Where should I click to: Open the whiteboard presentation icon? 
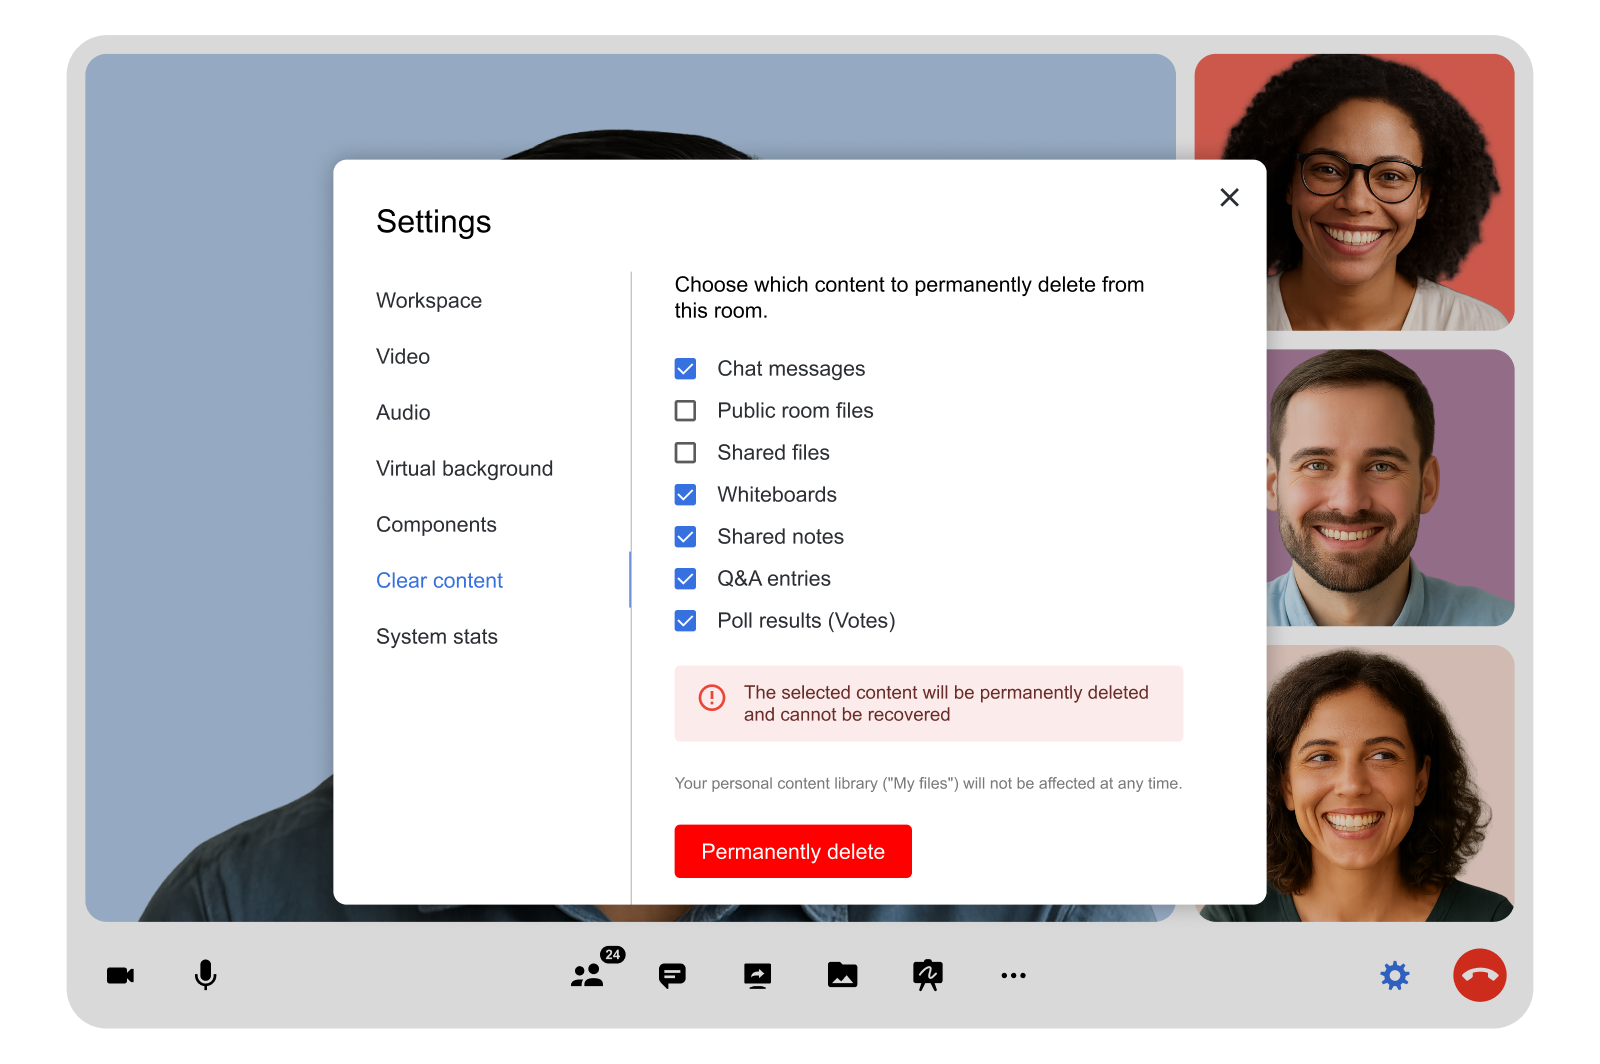click(x=928, y=975)
